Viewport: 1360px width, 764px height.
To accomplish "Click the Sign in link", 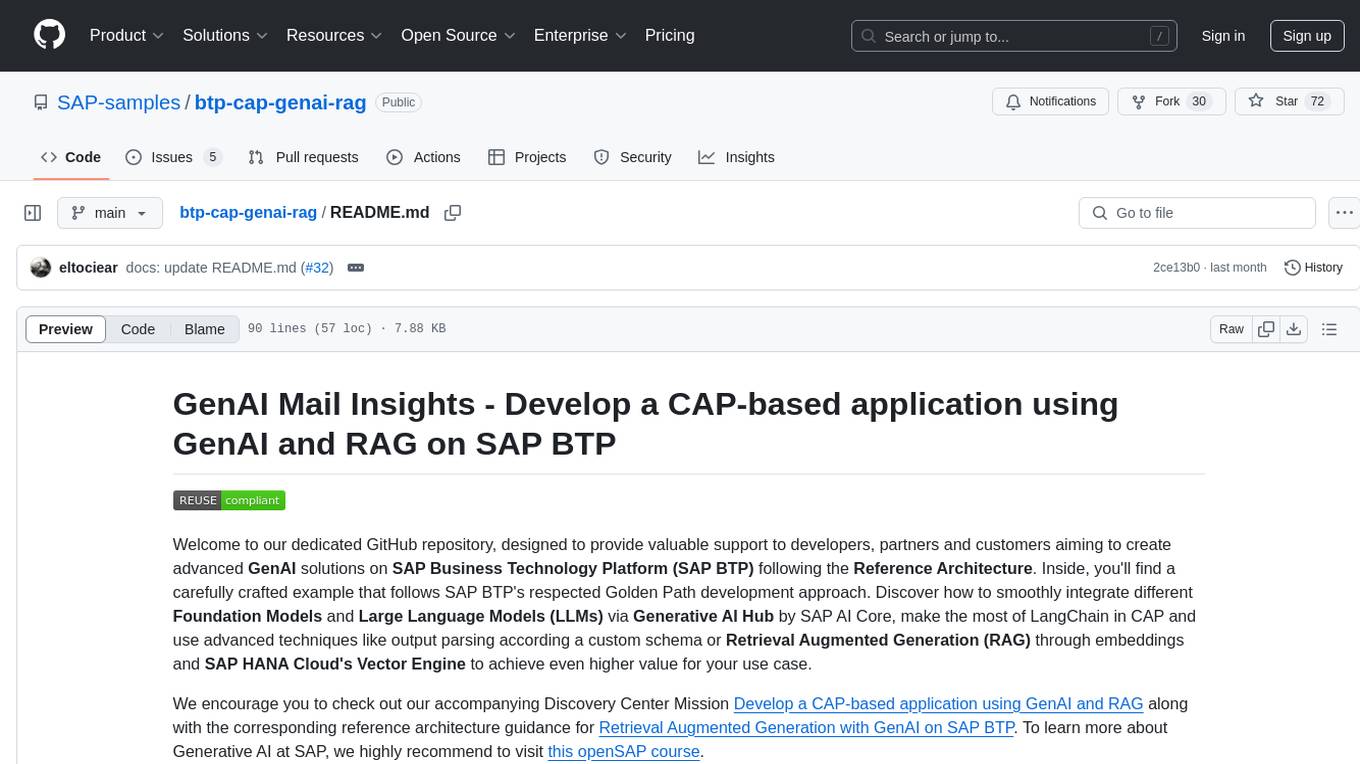I will tap(1223, 36).
